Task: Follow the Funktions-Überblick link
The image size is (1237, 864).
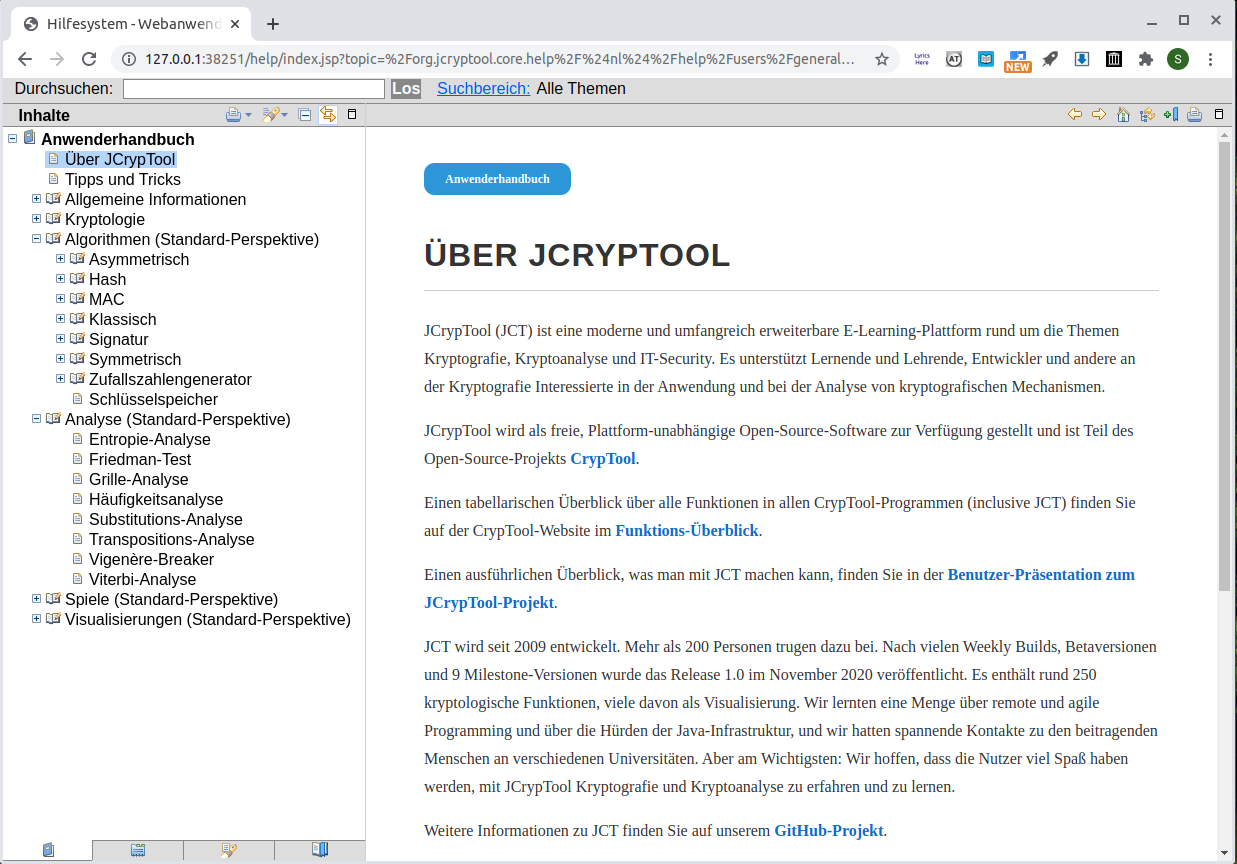Action: tap(687, 531)
